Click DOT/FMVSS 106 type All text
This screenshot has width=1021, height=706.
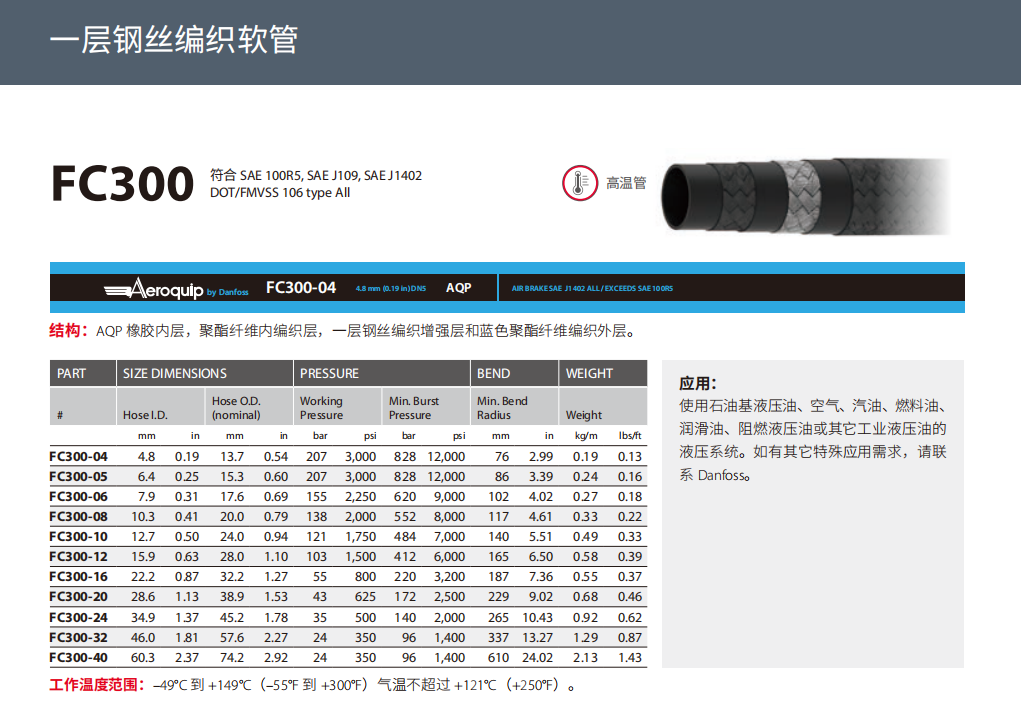[280, 193]
